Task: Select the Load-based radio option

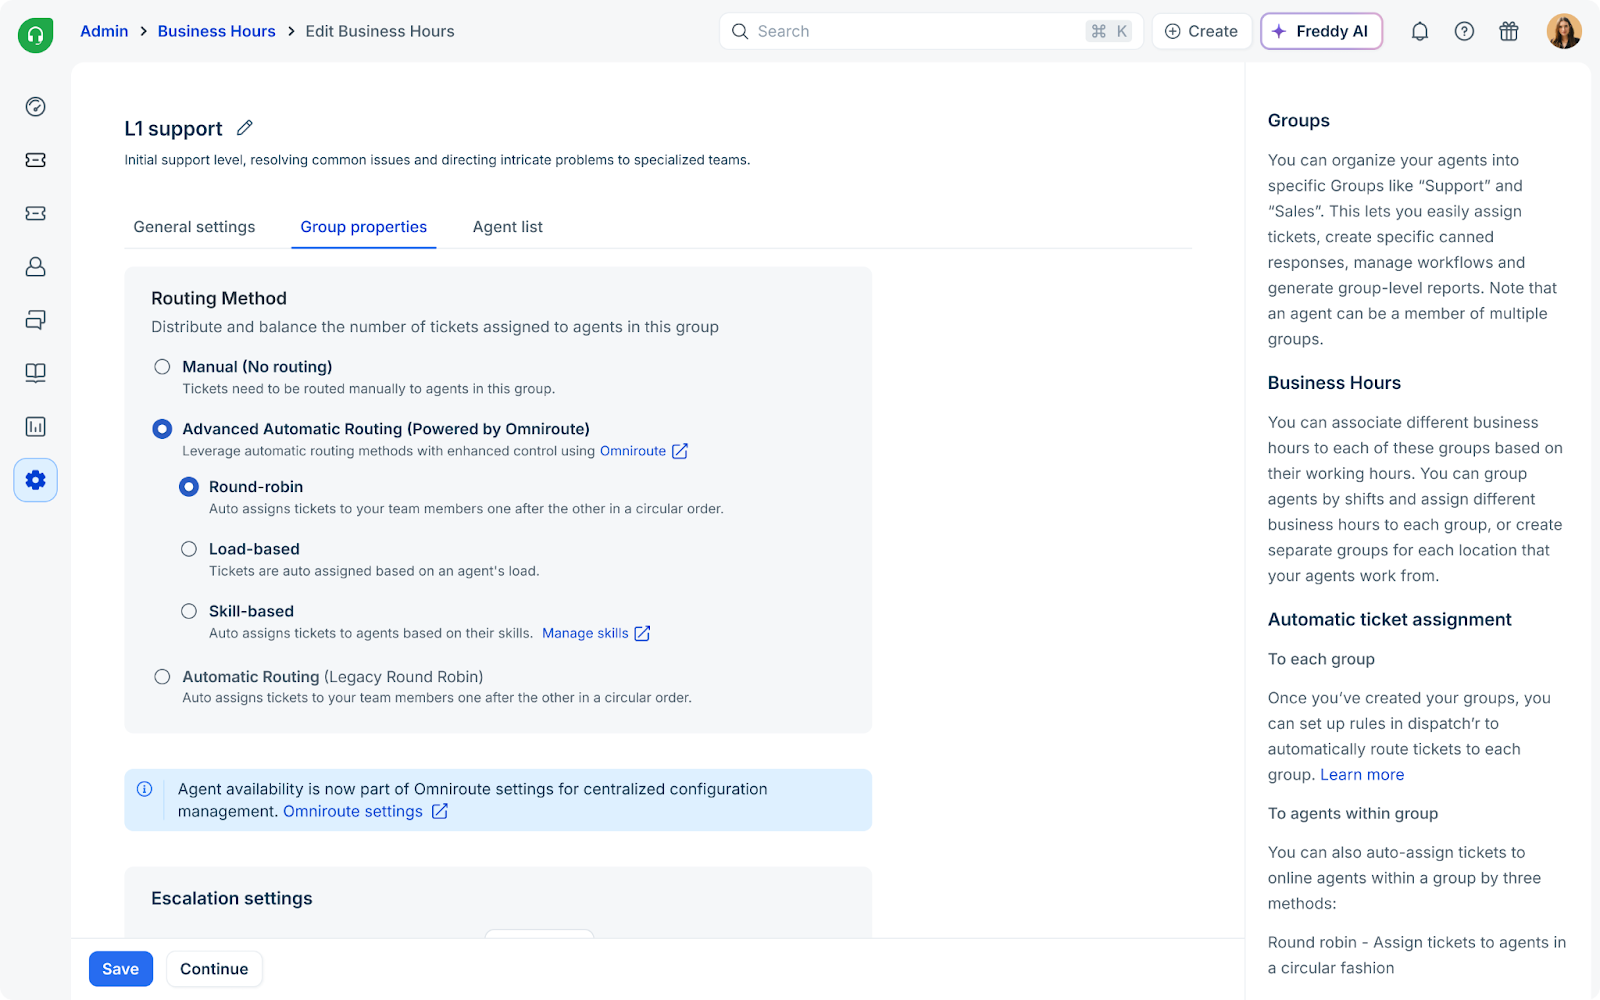Action: click(189, 549)
